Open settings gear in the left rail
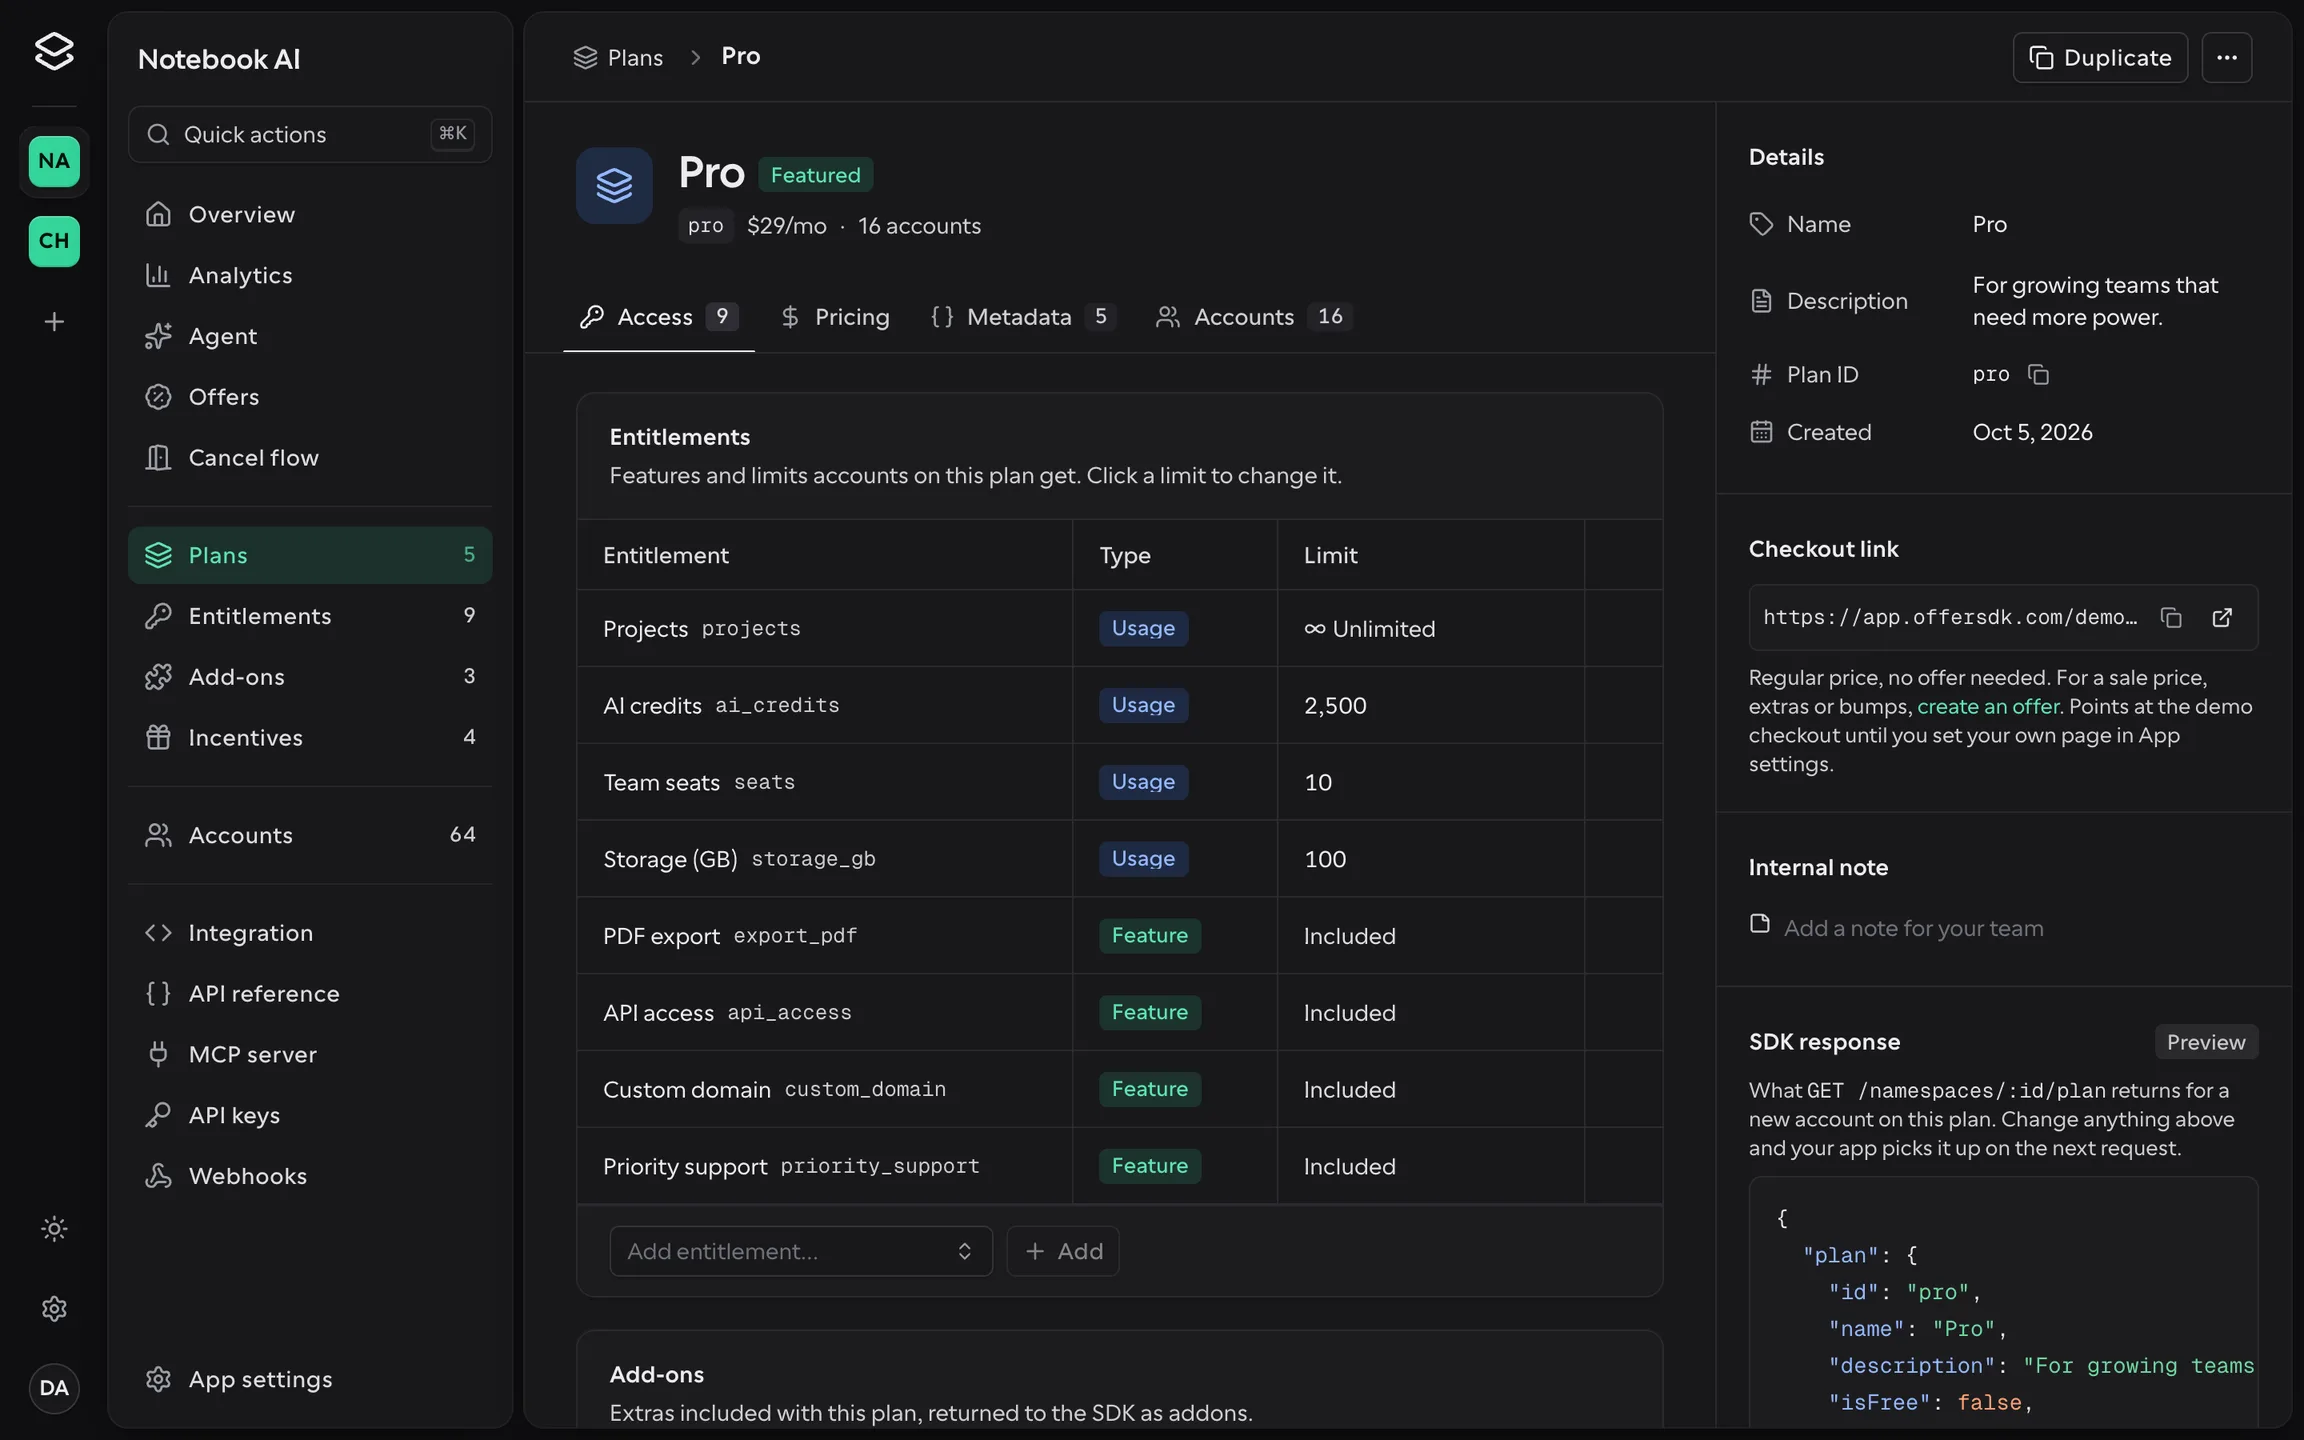Viewport: 2304px width, 1440px height. (x=54, y=1309)
